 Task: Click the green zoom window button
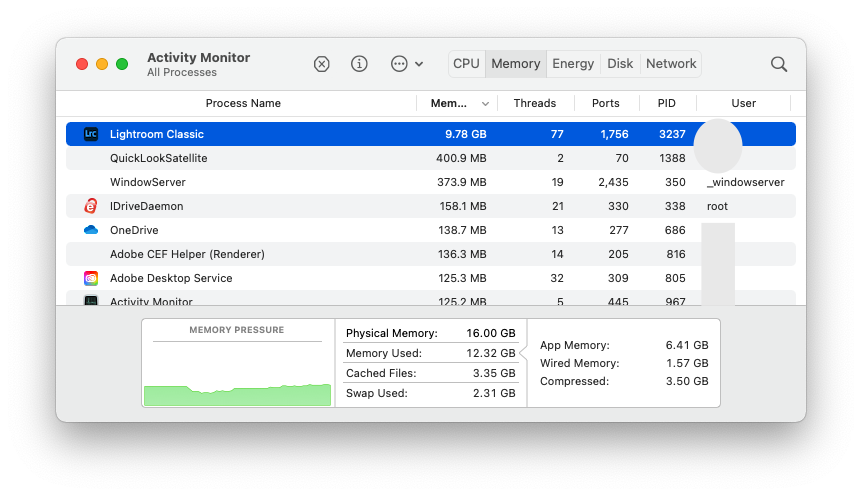122,64
